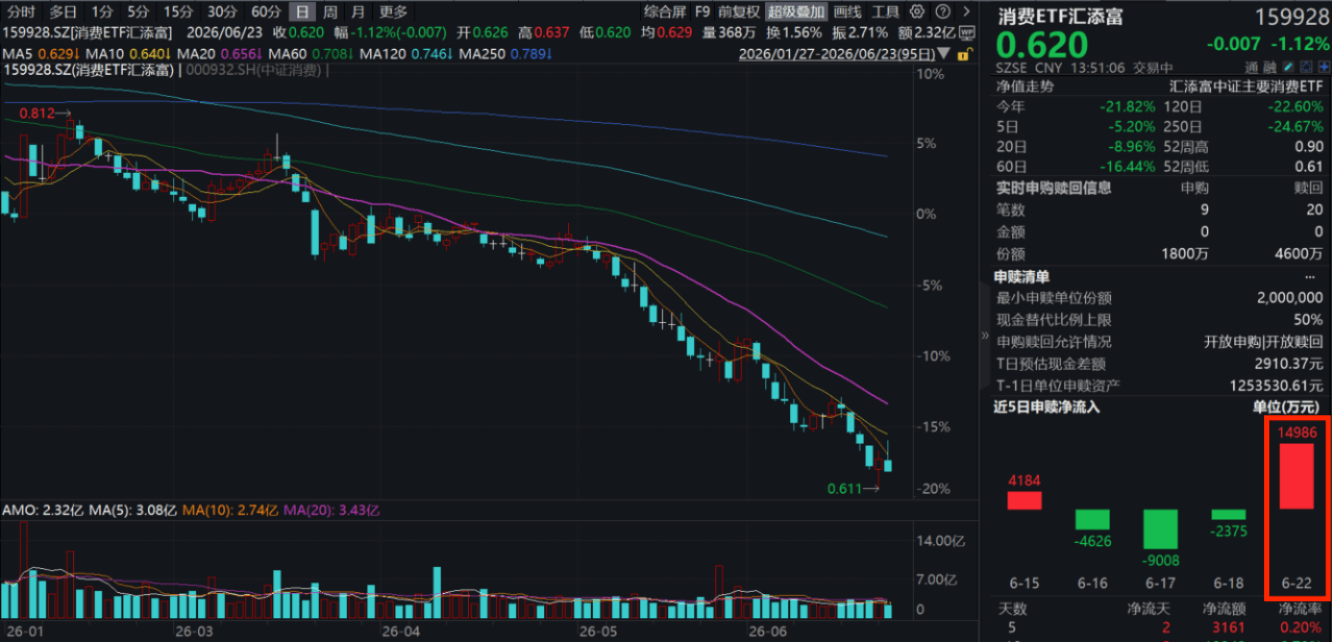Click the right chevron arrow in toolbar
The image size is (1332, 642).
point(967,12)
